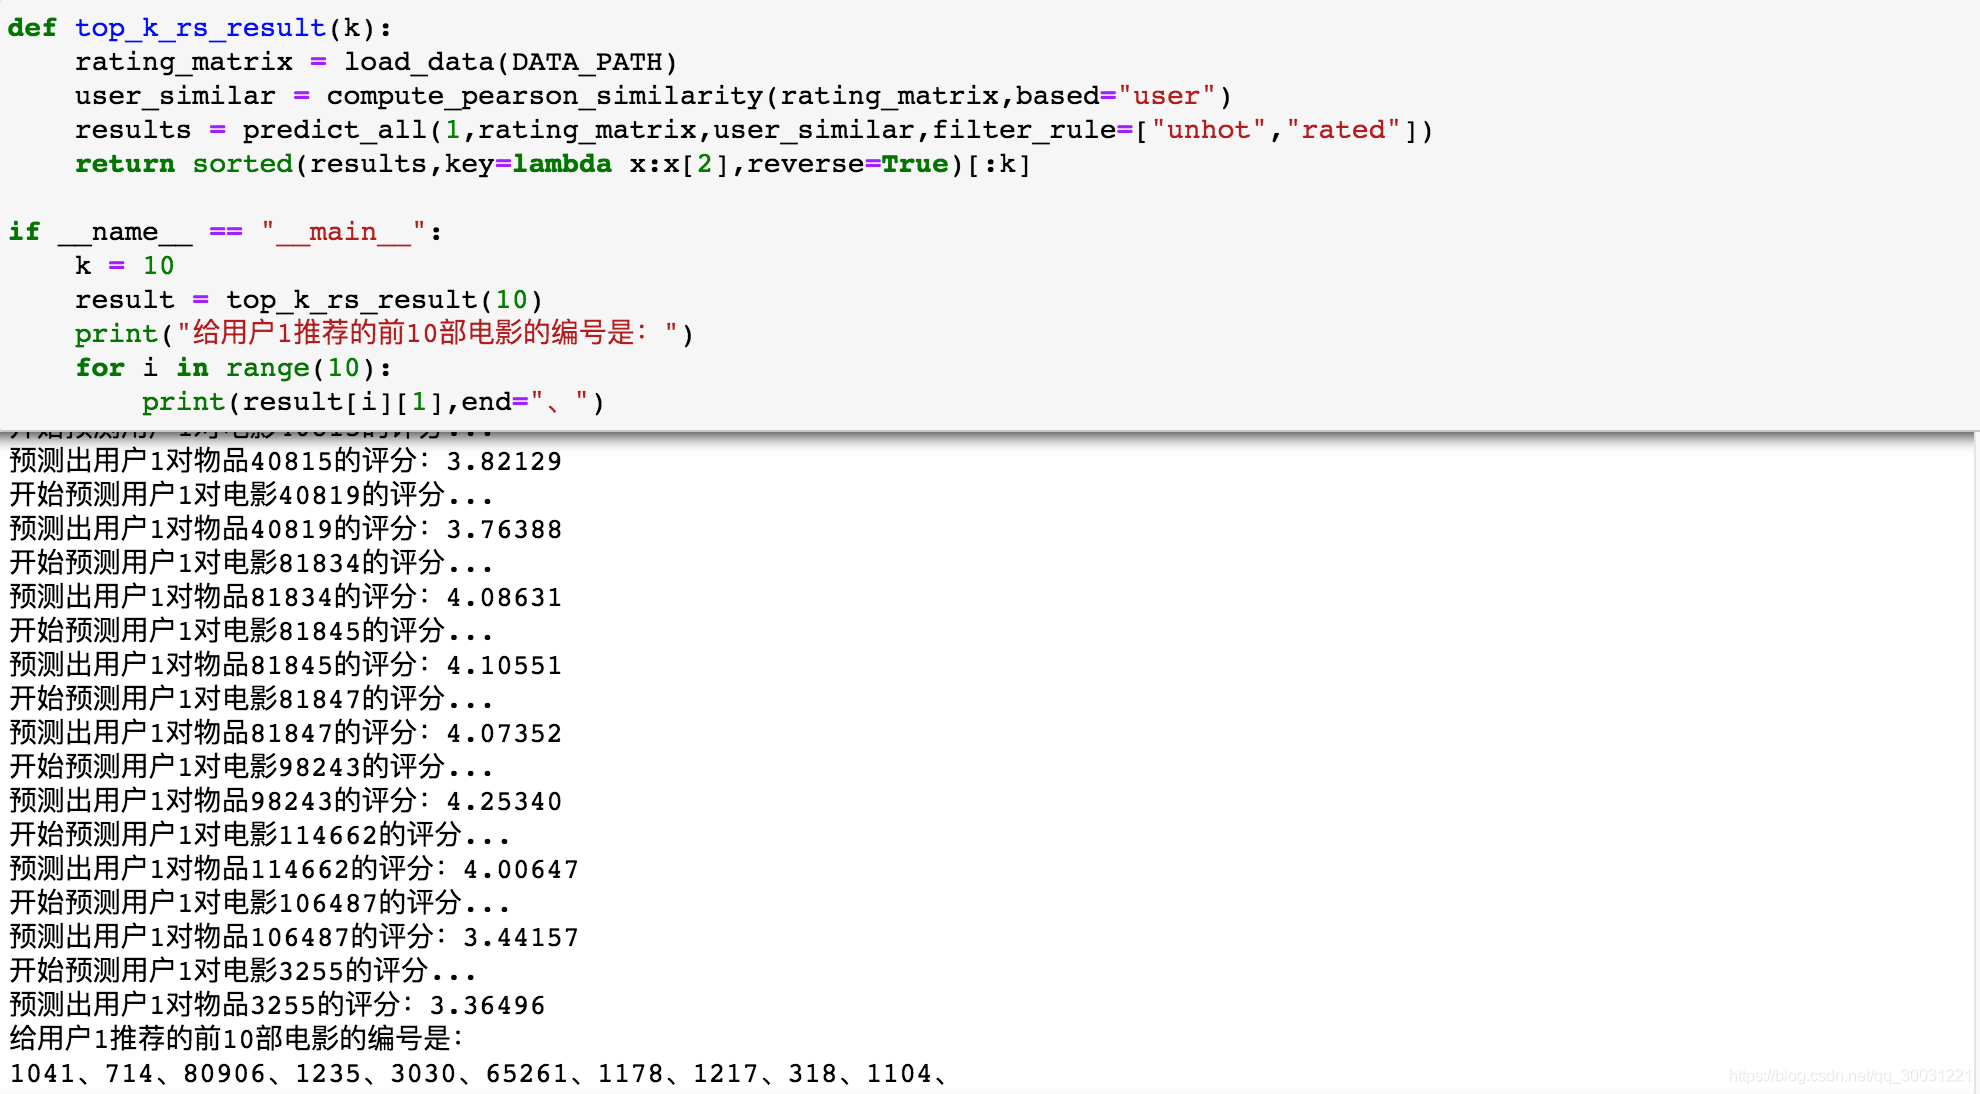Click the for i in range(10) line
This screenshot has width=1980, height=1094.
click(x=233, y=368)
